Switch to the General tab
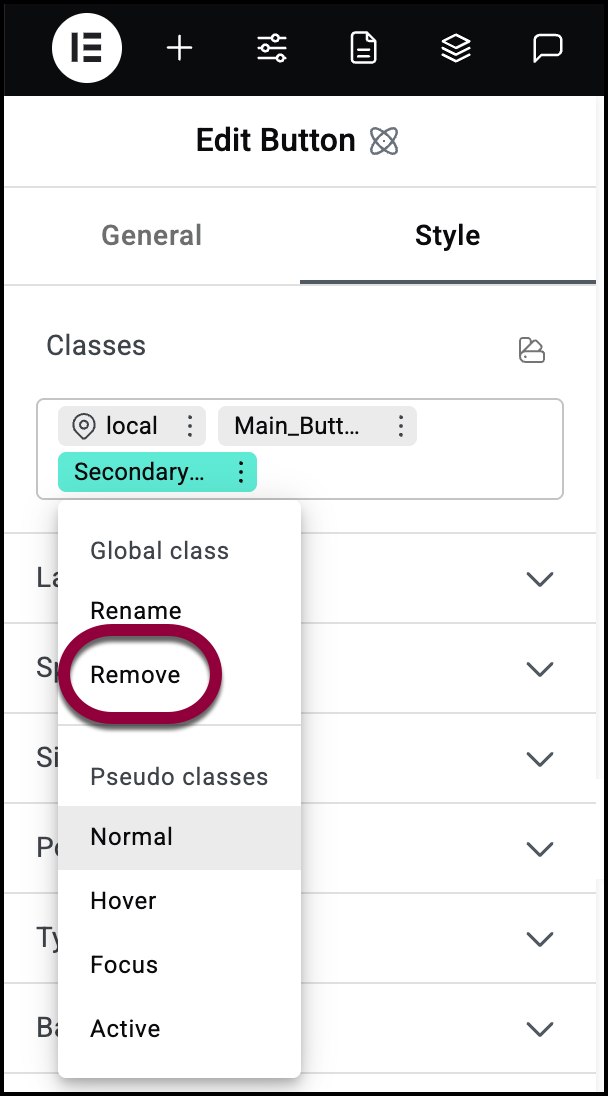Image resolution: width=608 pixels, height=1096 pixels. [152, 236]
